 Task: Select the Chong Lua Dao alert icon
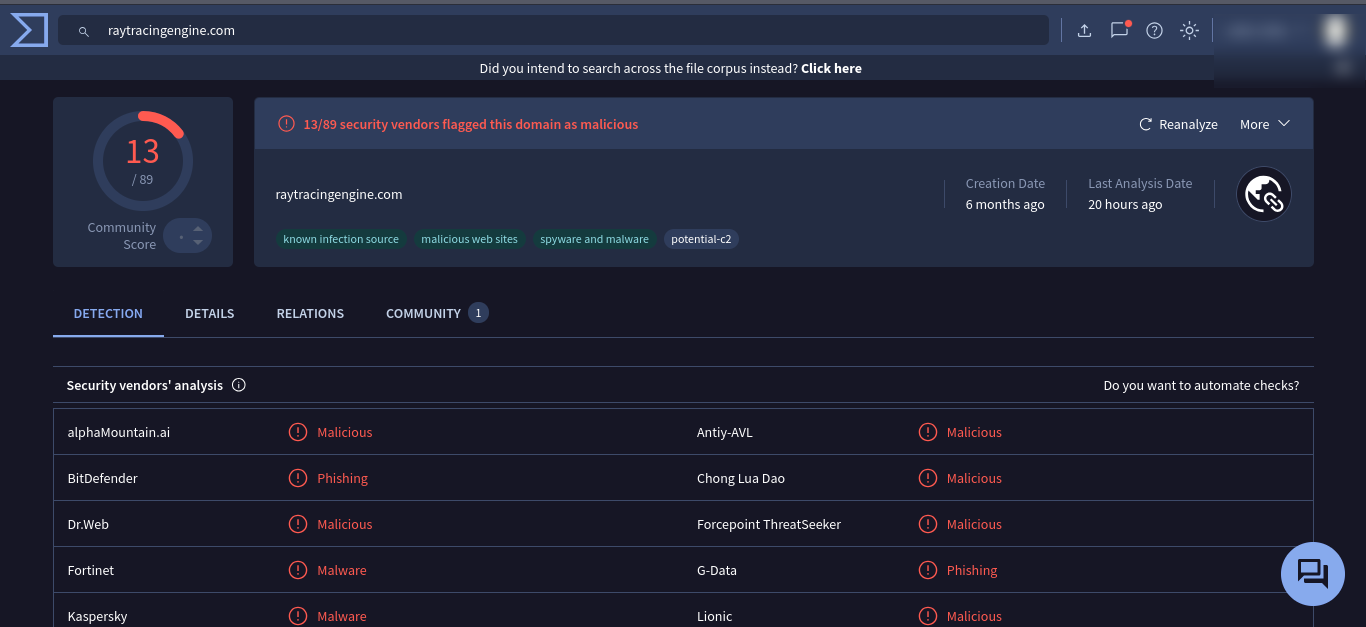(x=928, y=478)
